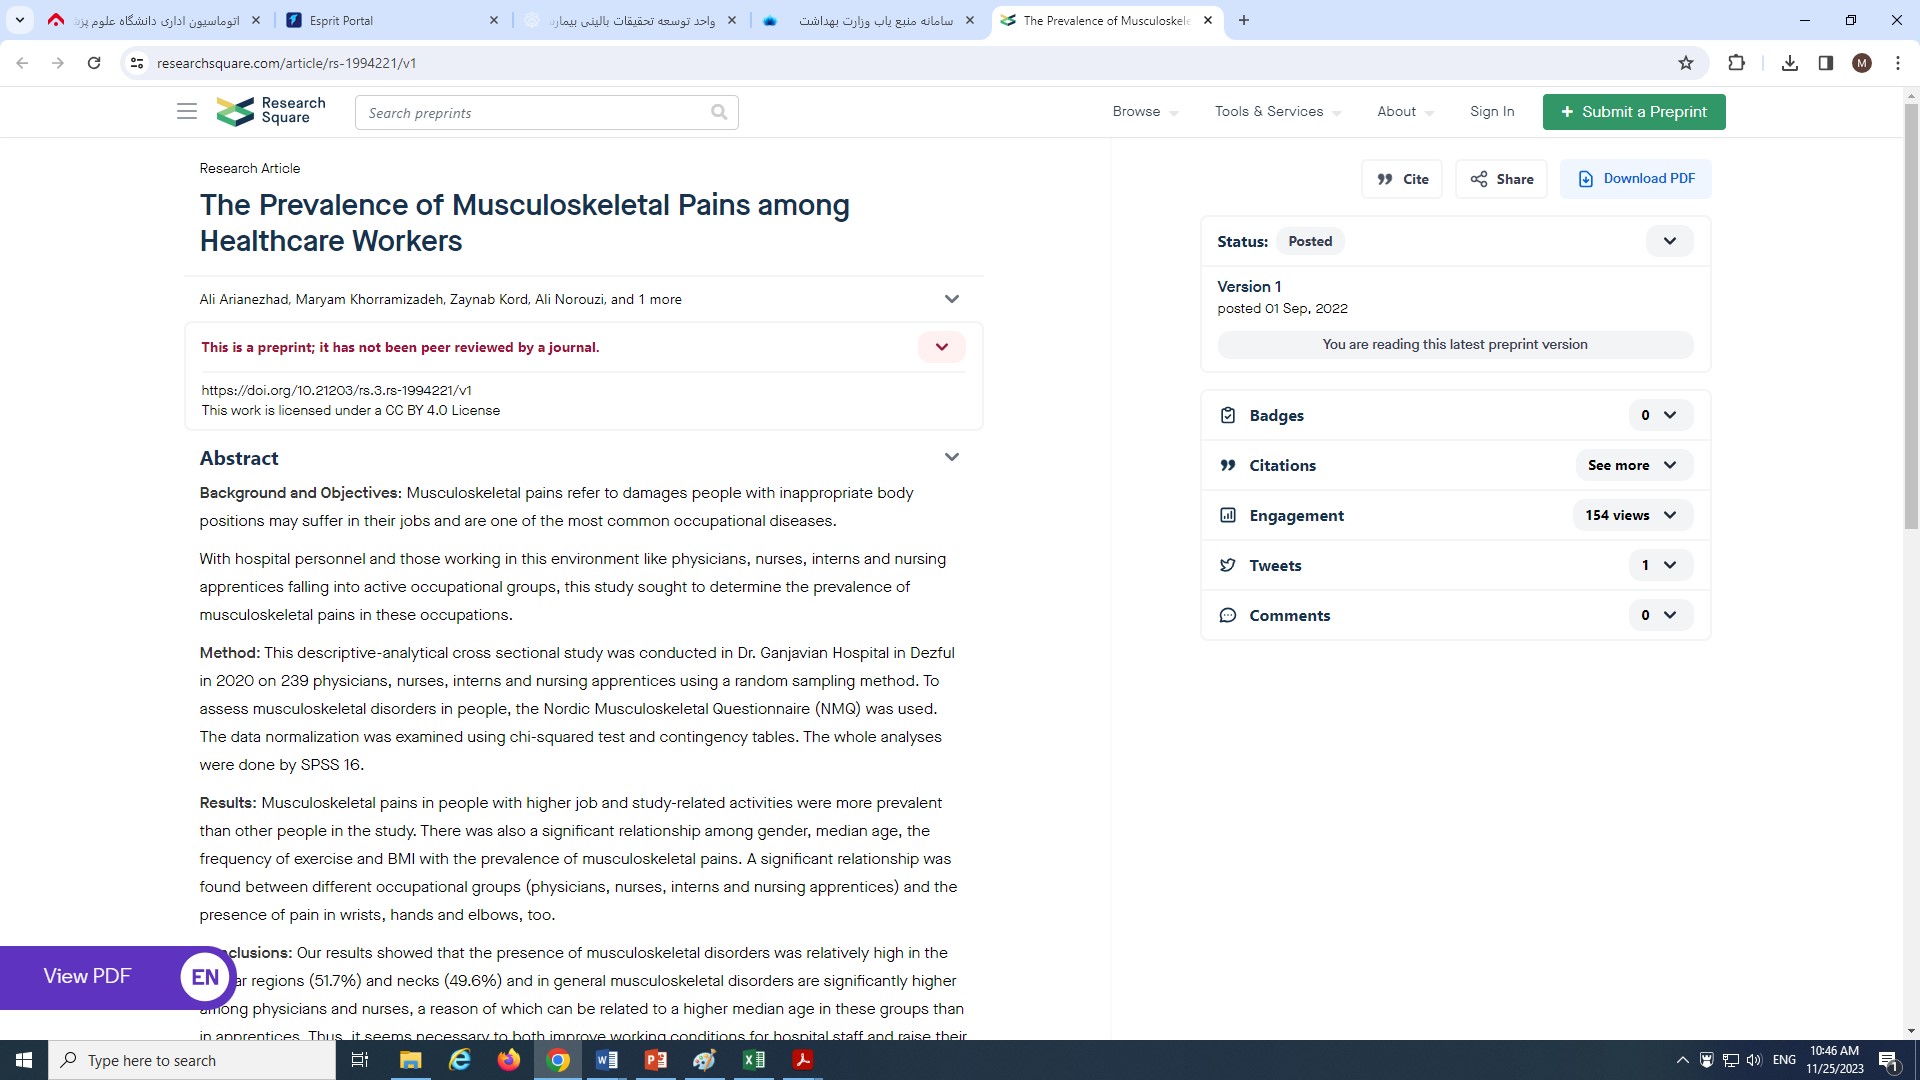Viewport: 1920px width, 1080px height.
Task: Bookmark page with star icon
Action: pos(1686,63)
